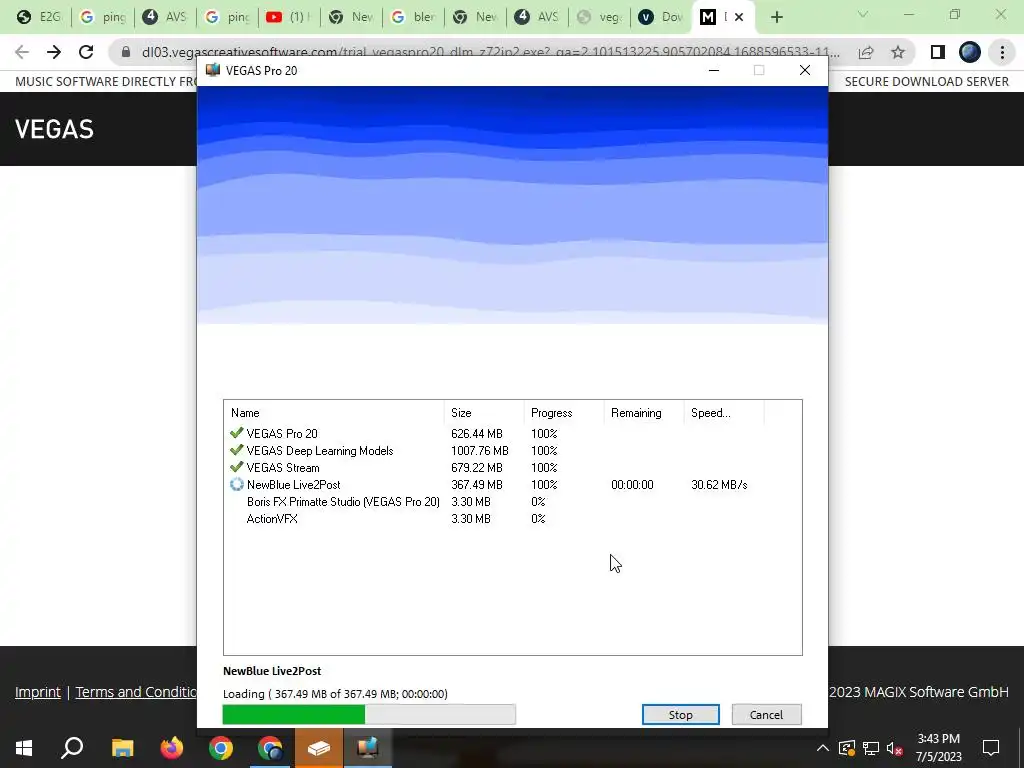
Task: Open the orange-highlighted taskbar app
Action: pyautogui.click(x=319, y=748)
